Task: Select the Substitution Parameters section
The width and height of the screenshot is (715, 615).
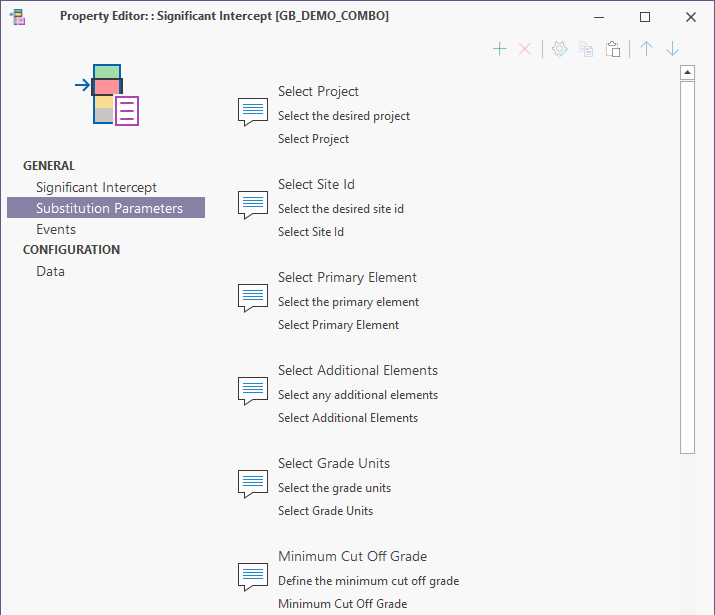Action: coord(106,208)
